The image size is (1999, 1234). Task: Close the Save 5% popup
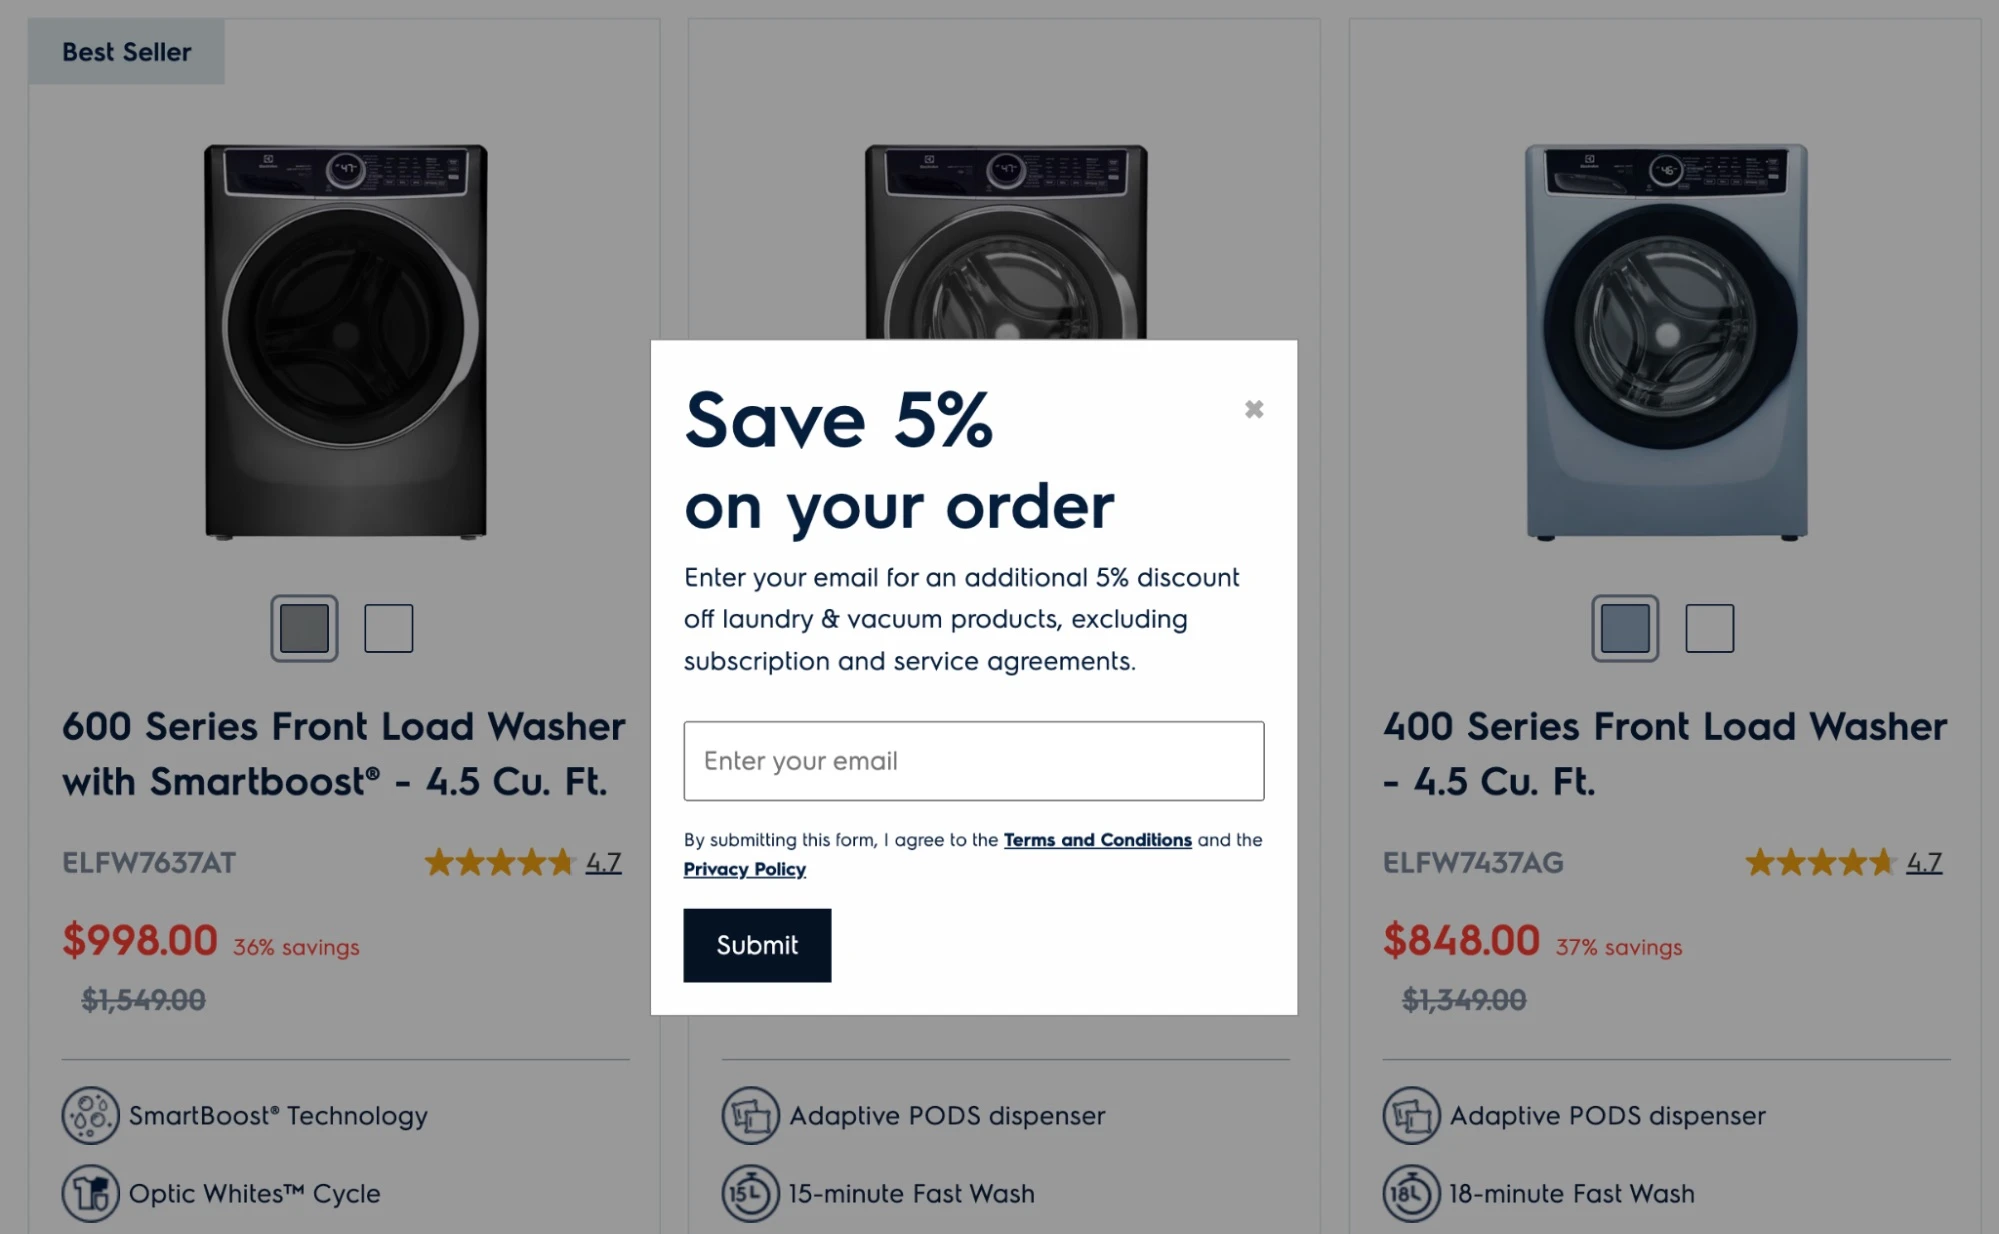coord(1254,409)
